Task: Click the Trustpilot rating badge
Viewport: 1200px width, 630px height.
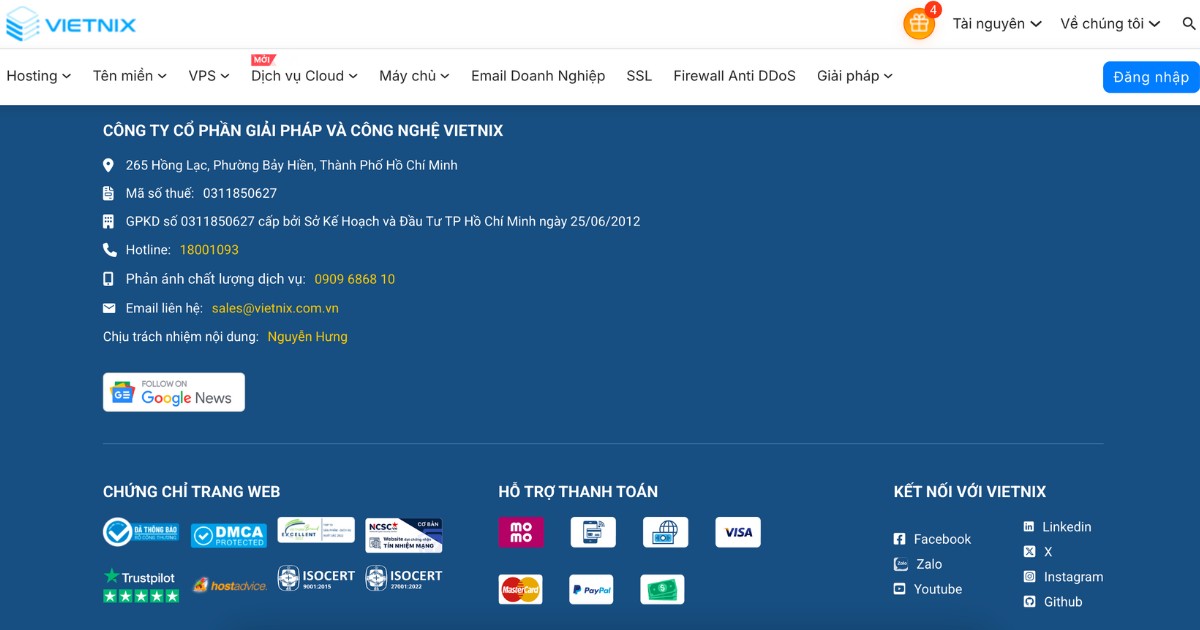Action: pyautogui.click(x=141, y=585)
